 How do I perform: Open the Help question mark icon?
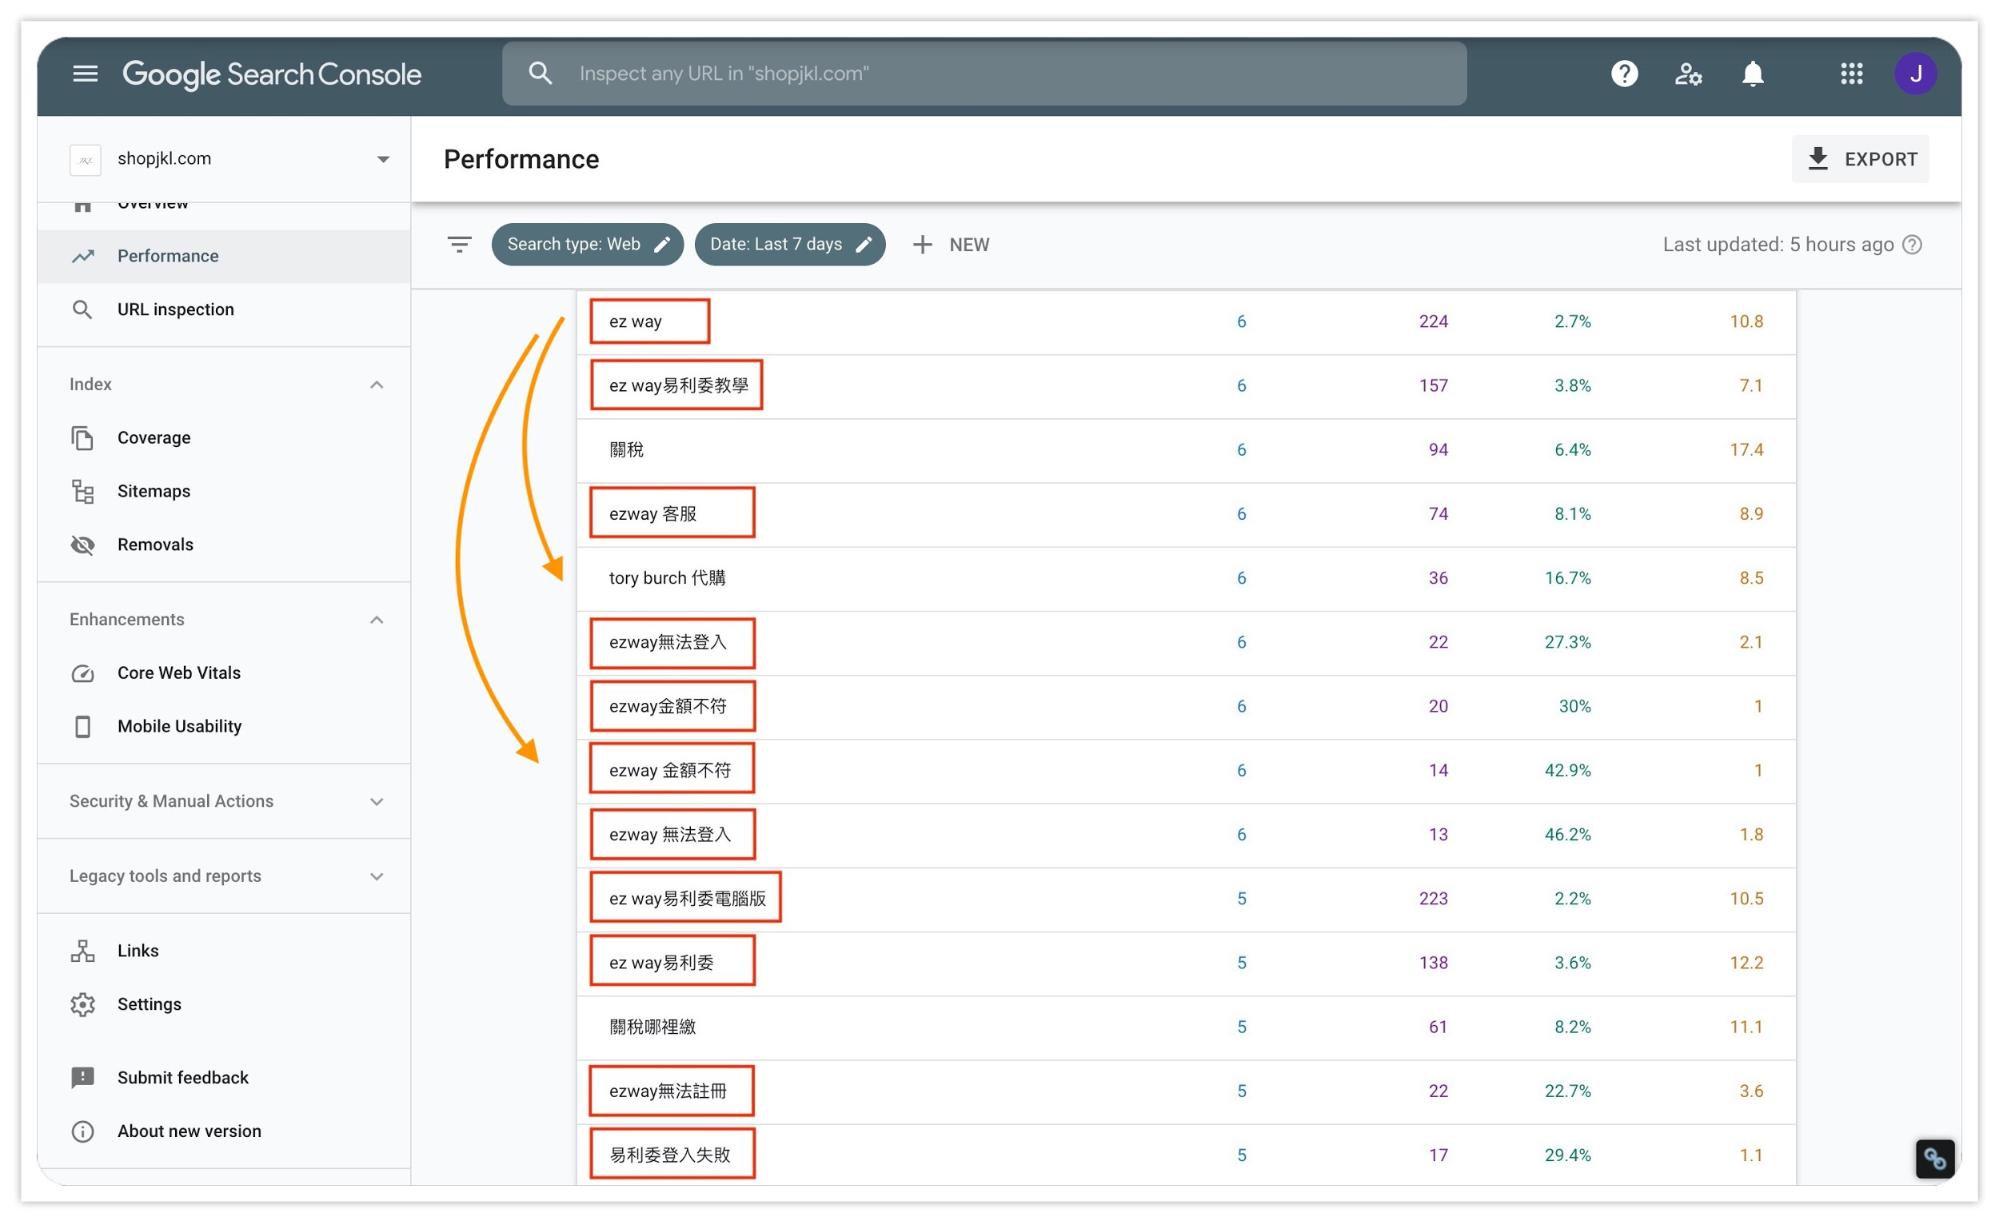tap(1624, 73)
